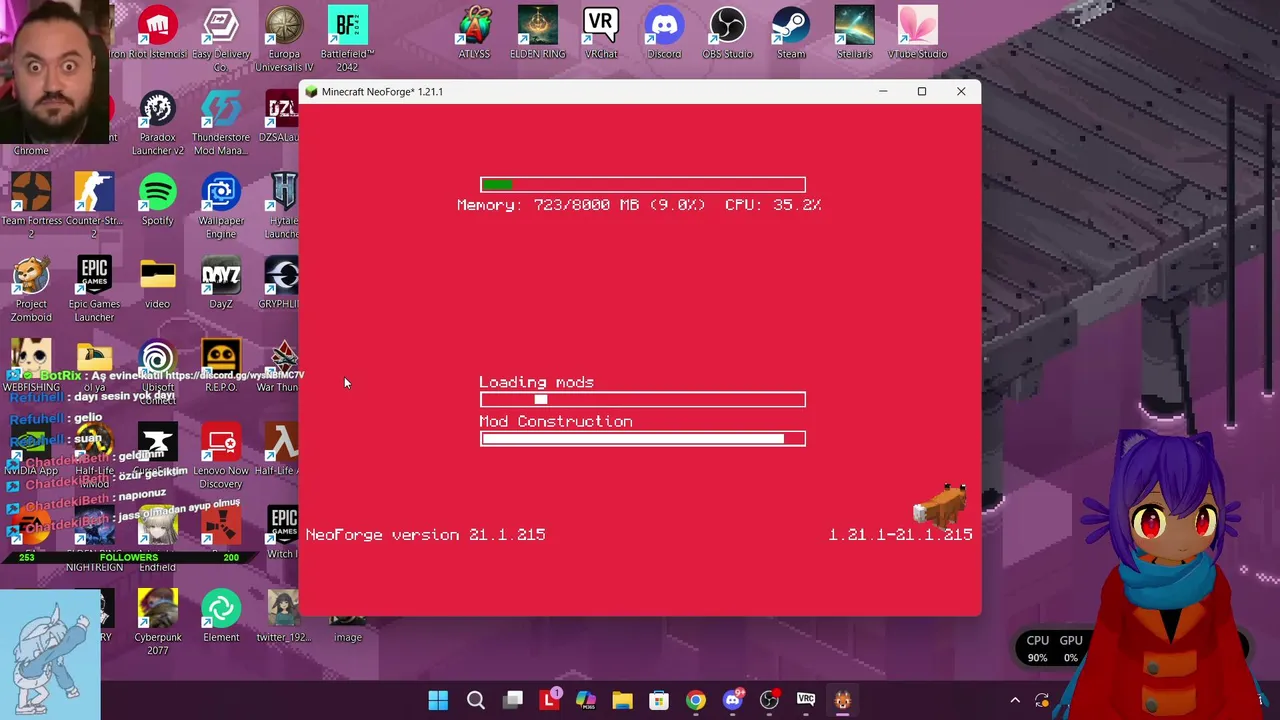Open File Explorer from the taskbar
The width and height of the screenshot is (1280, 720).
point(622,700)
